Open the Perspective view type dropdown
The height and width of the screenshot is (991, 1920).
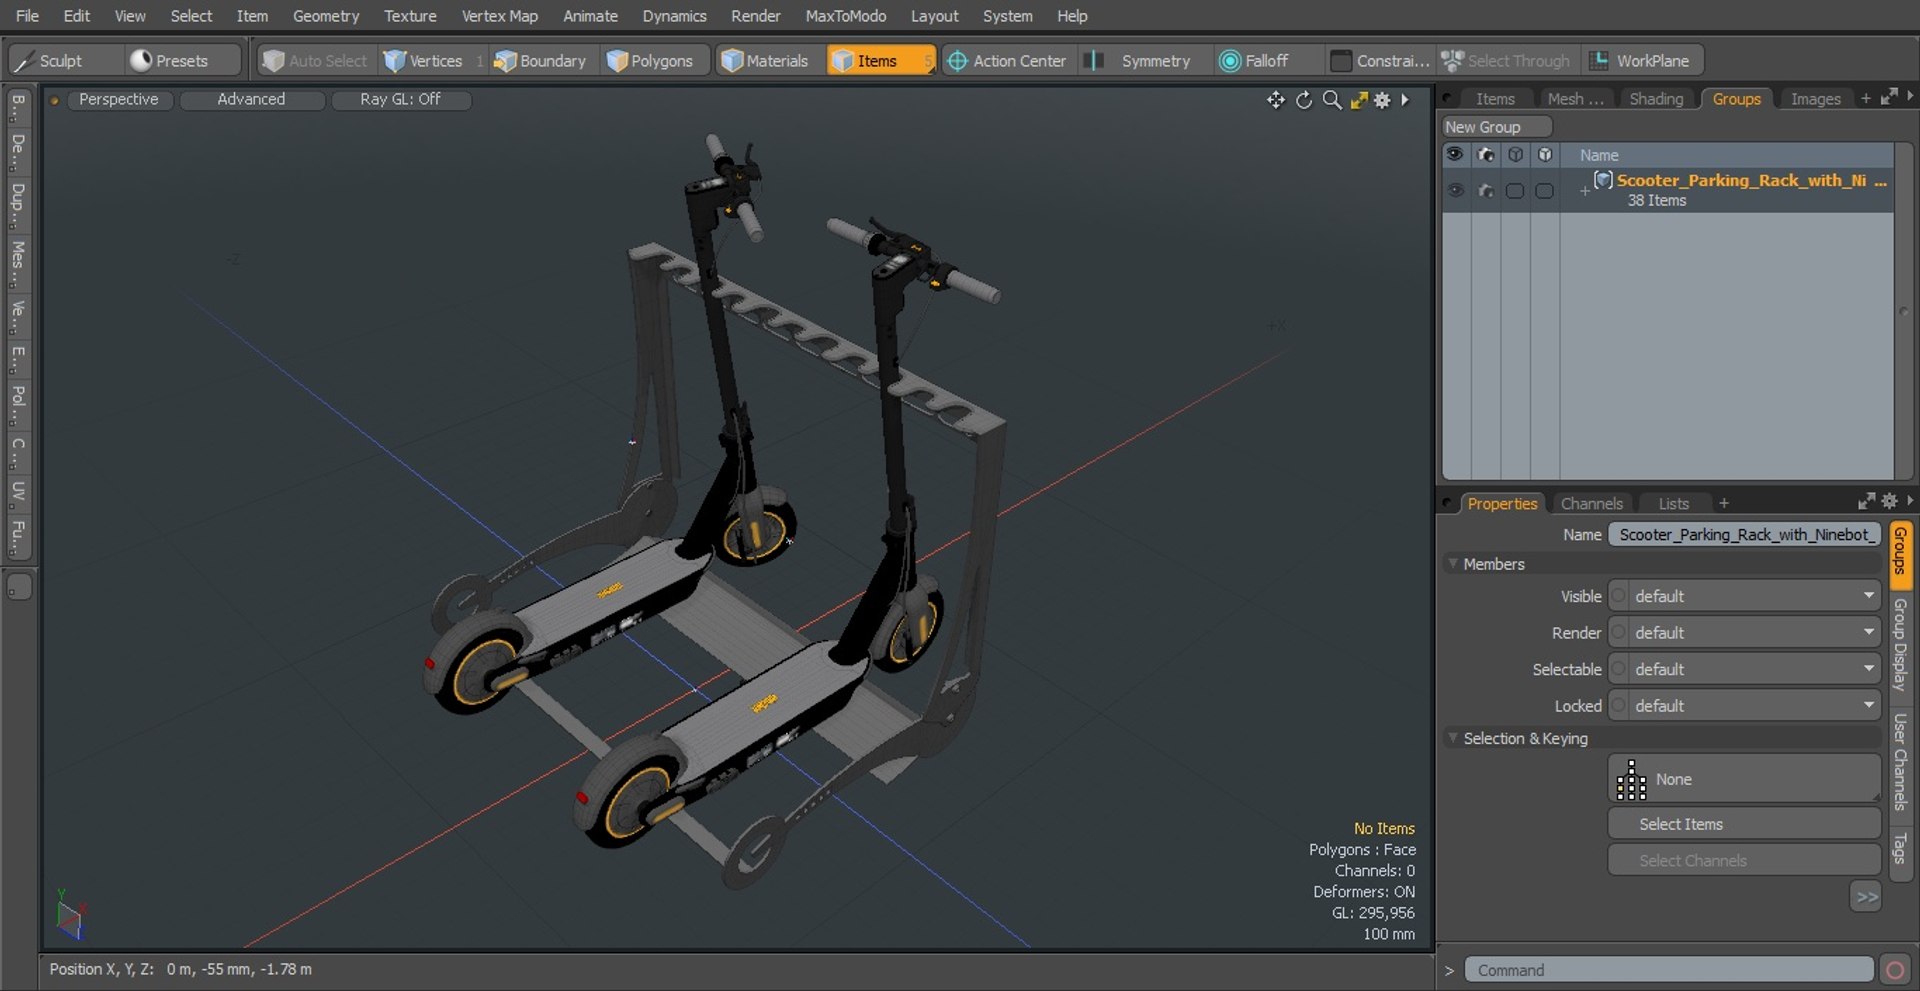pos(119,99)
